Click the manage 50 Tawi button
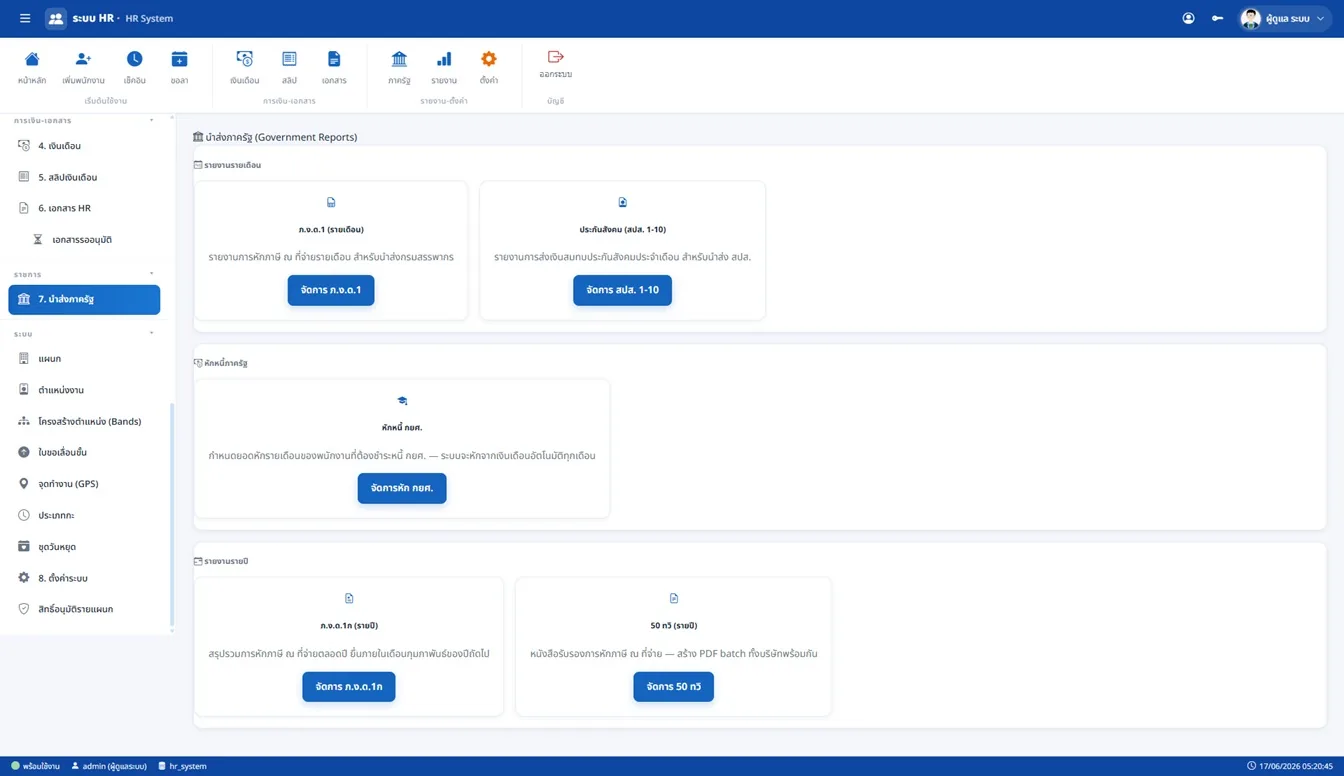The width and height of the screenshot is (1344, 776). point(673,687)
